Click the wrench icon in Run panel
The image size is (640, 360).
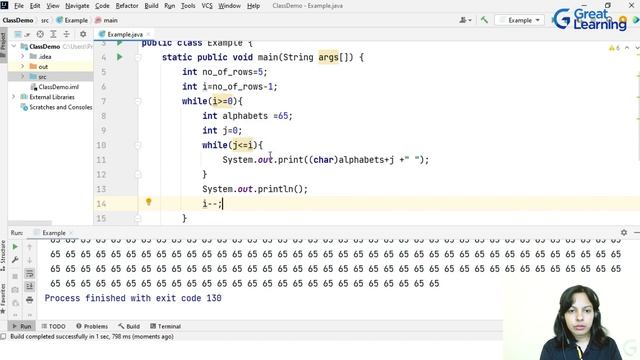click(15, 260)
